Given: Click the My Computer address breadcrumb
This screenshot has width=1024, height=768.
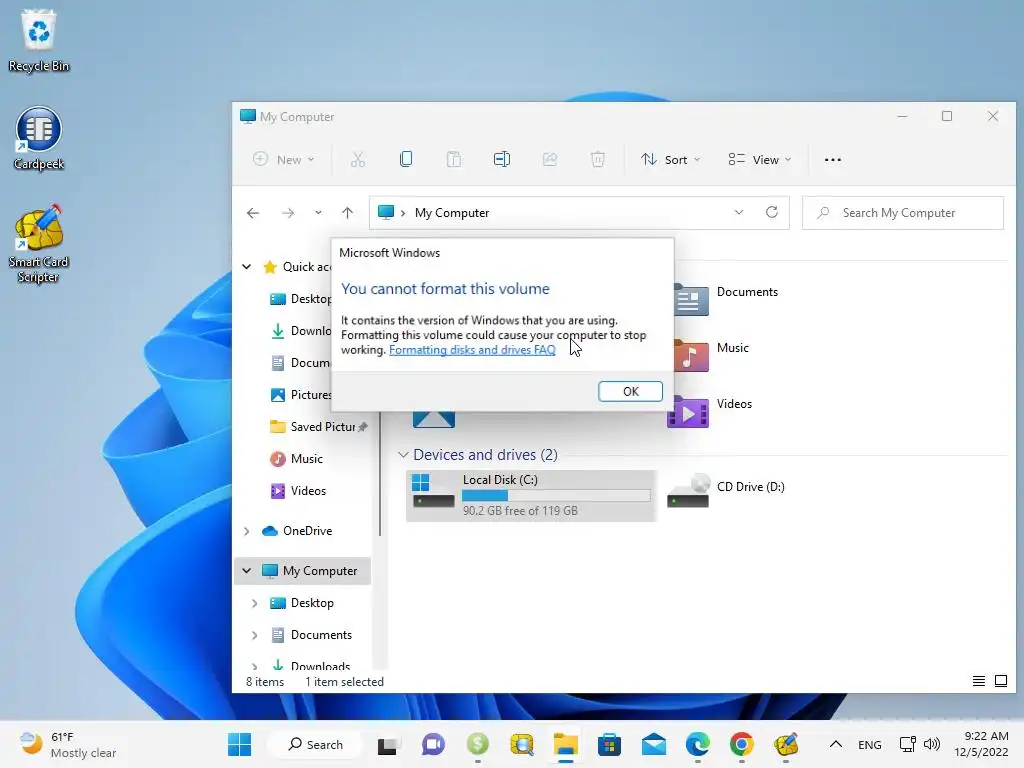Looking at the screenshot, I should 452,213.
